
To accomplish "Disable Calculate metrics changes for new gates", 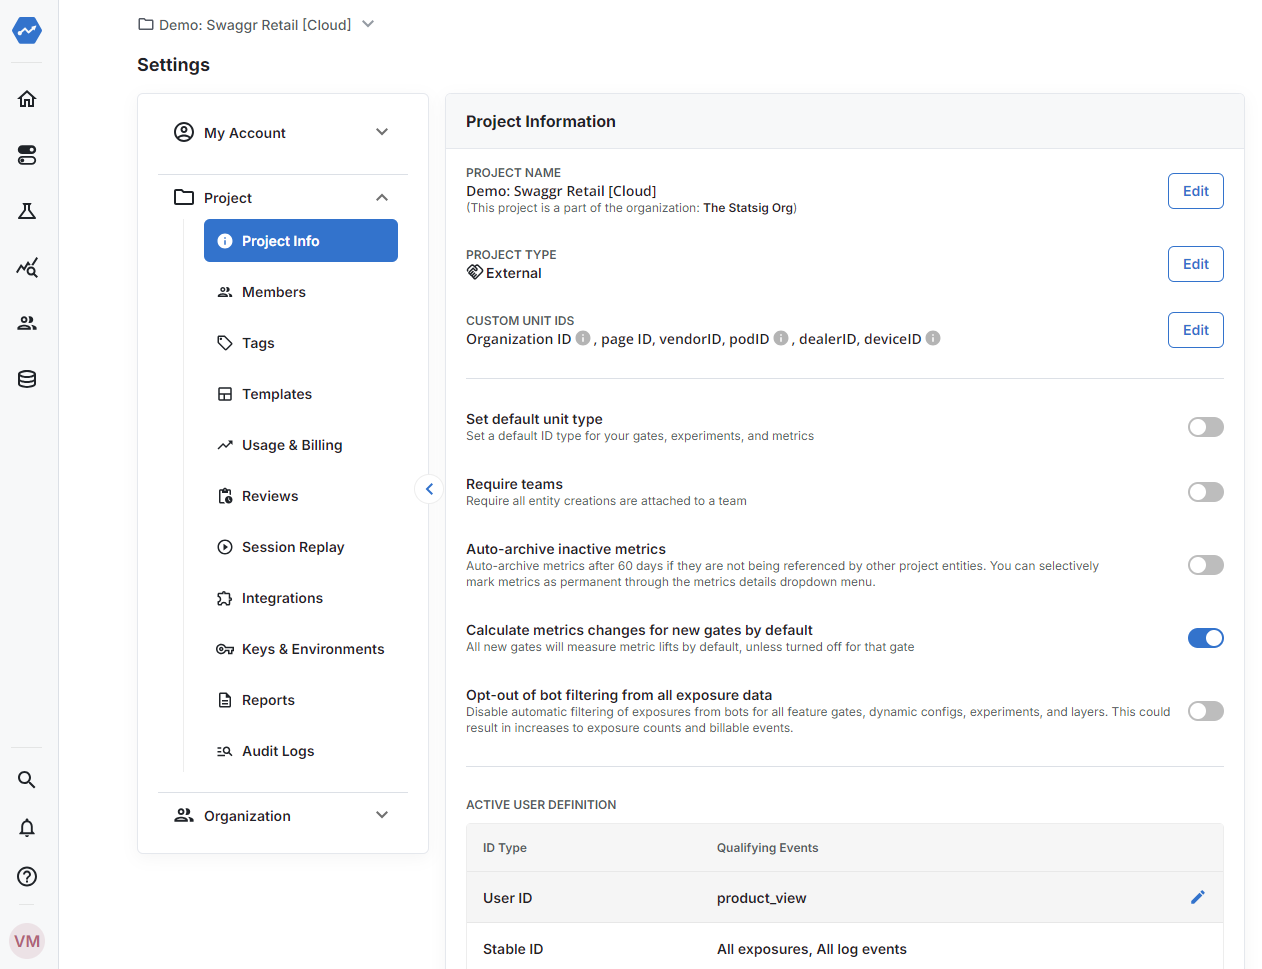I will (x=1205, y=638).
